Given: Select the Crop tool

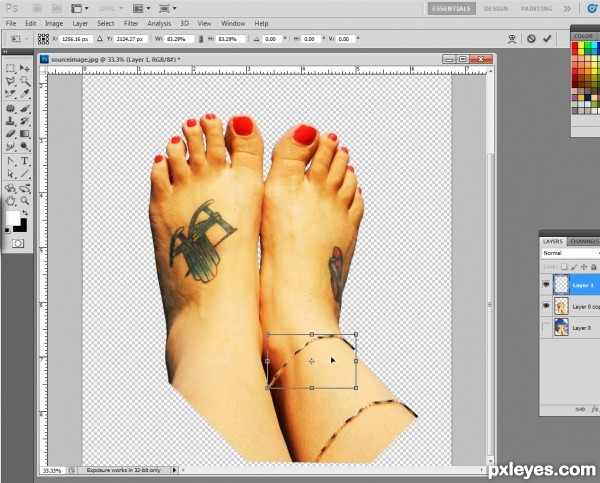Looking at the screenshot, I should 10,94.
